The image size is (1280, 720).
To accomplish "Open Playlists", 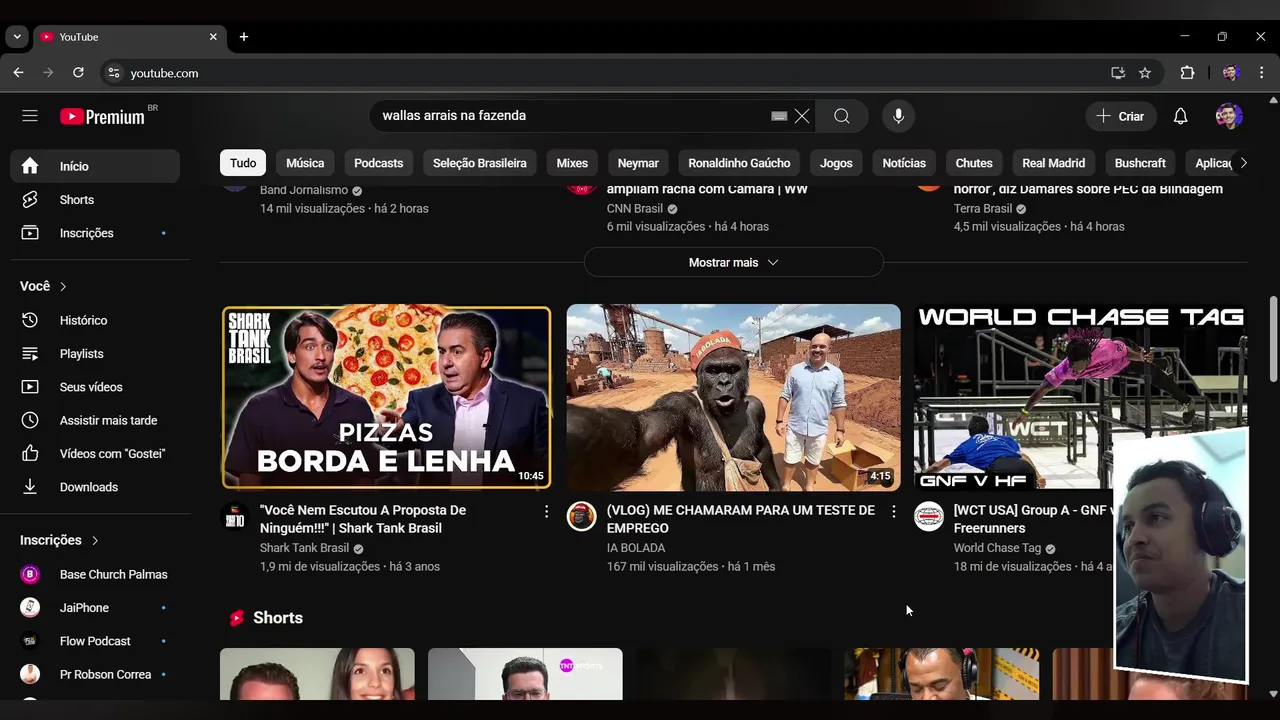I will (x=95, y=354).
